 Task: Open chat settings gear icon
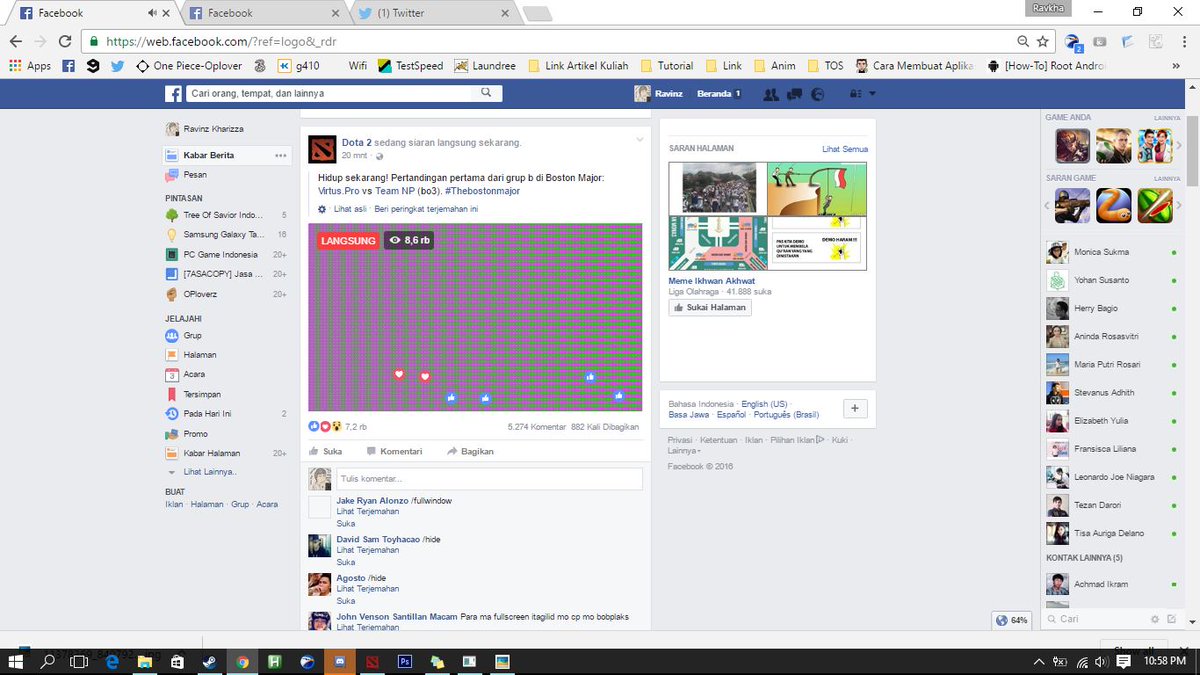tap(1155, 619)
